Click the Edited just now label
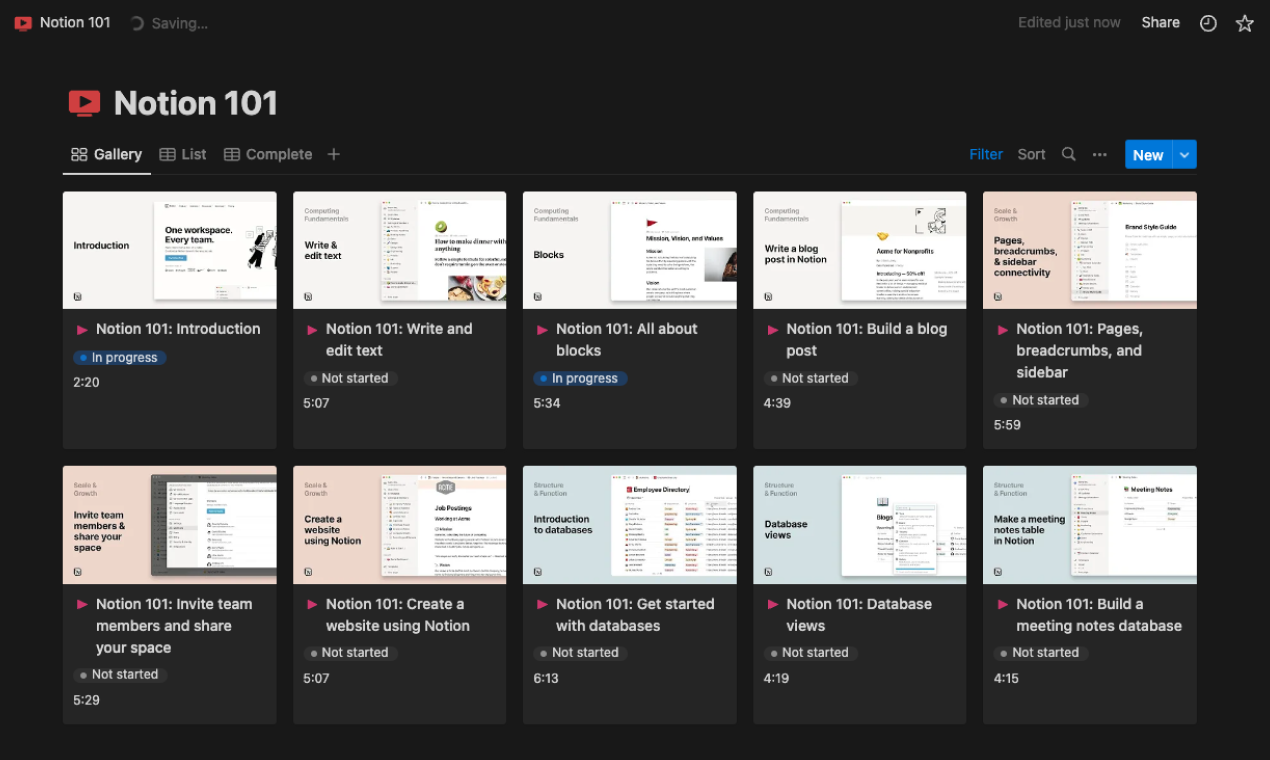 pyautogui.click(x=1069, y=23)
